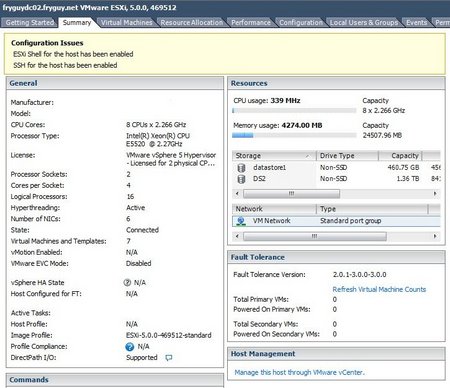The image size is (450, 388).
Task: Click the storage list right scroll arrow
Action: click(x=435, y=194)
